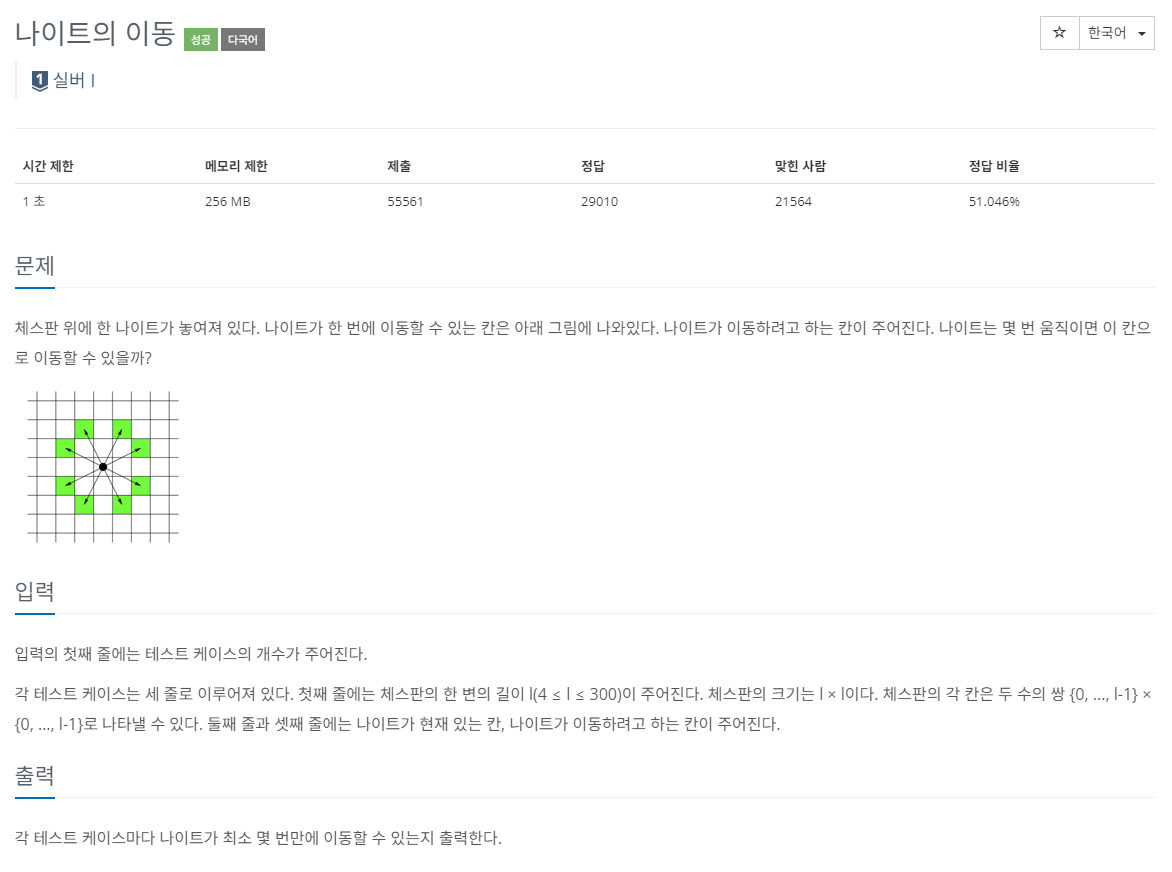Click the 출력 section heading

click(x=34, y=776)
